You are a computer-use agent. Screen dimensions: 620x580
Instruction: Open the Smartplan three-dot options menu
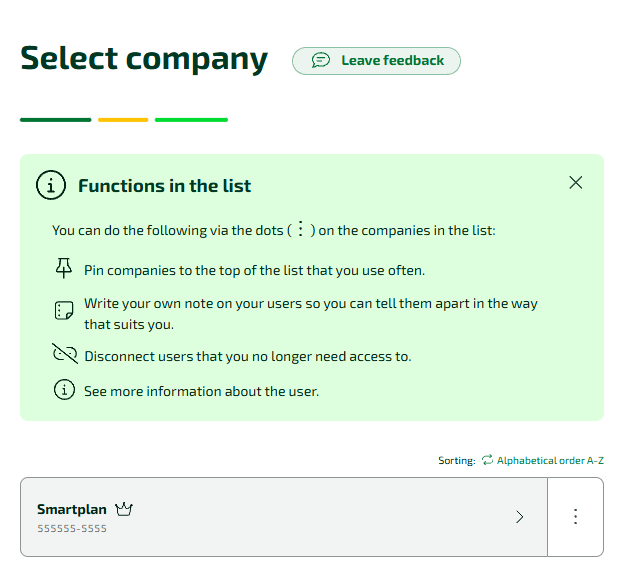tap(575, 516)
